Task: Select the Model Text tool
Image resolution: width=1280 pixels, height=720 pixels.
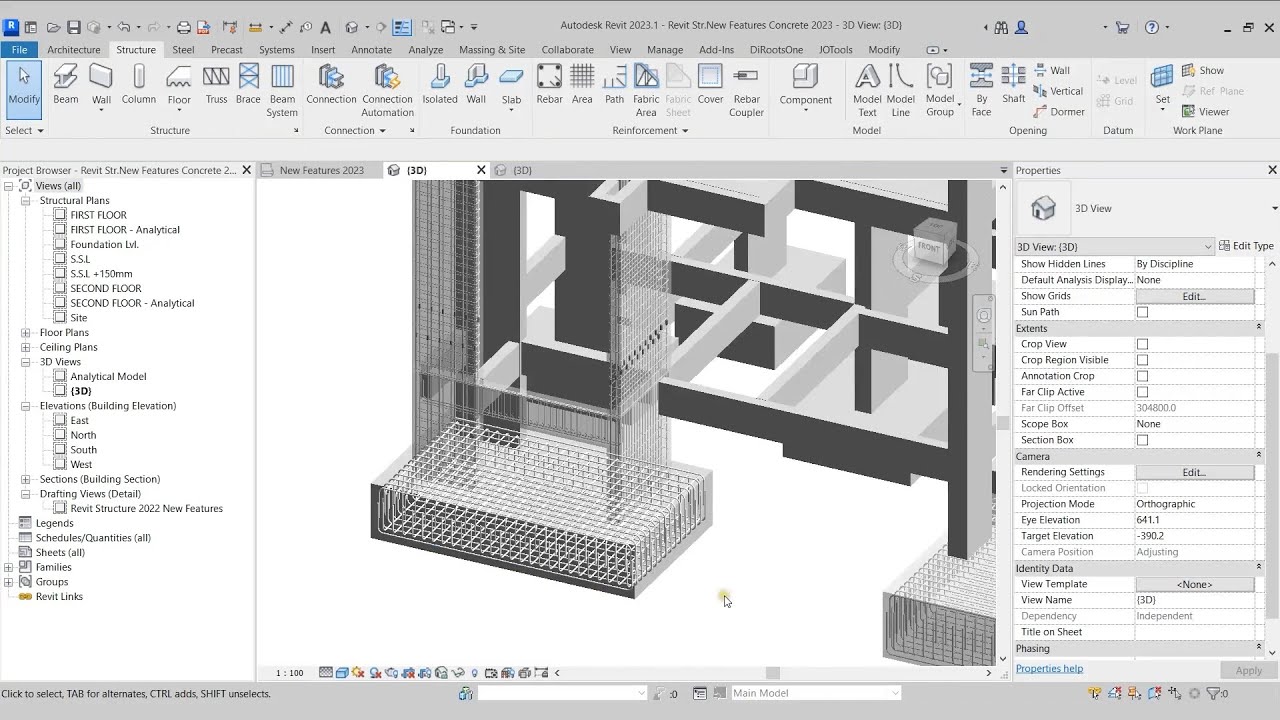Action: click(867, 90)
